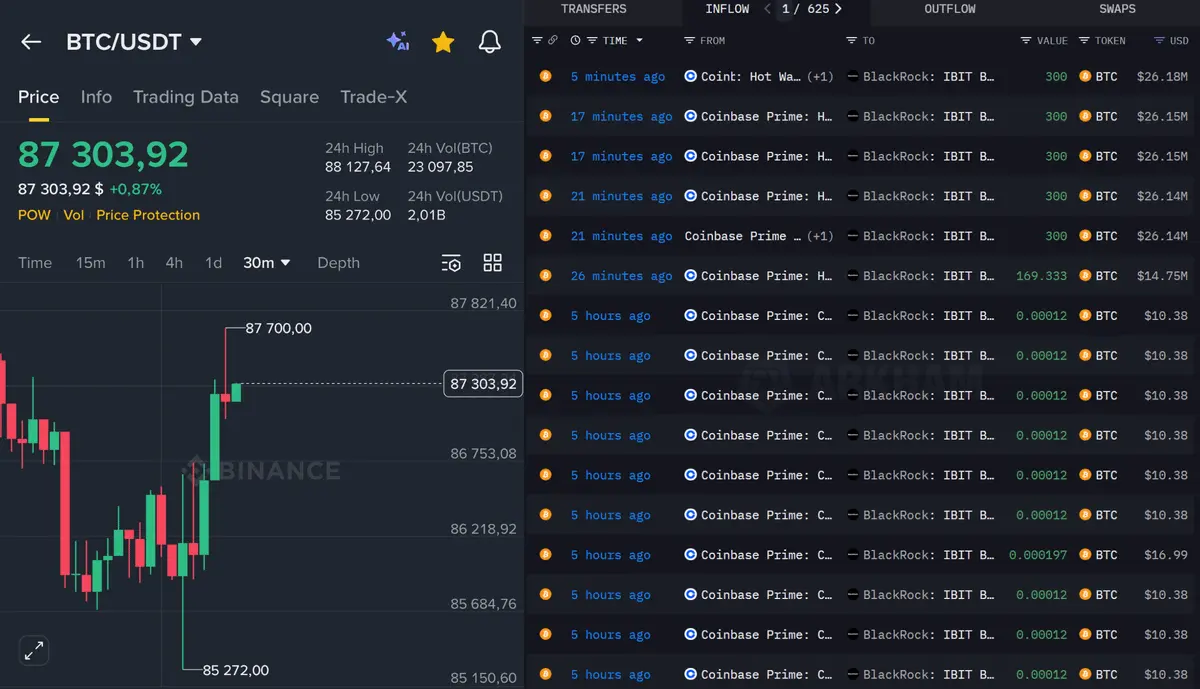Viewport: 1200px width, 689px height.
Task: Select the 1h chart interval
Action: (x=136, y=263)
